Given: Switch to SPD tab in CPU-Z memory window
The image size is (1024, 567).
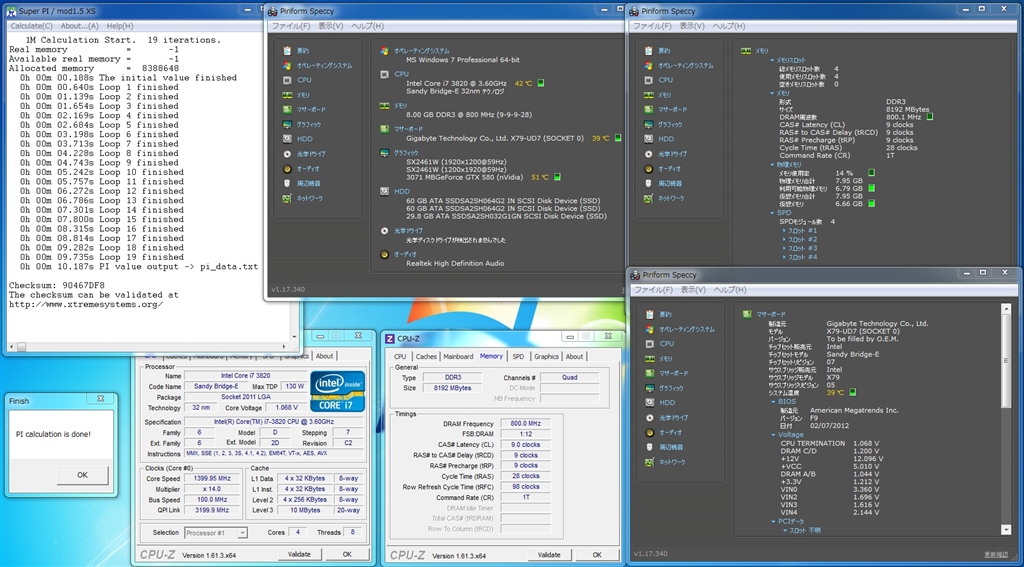Looking at the screenshot, I should [x=517, y=356].
